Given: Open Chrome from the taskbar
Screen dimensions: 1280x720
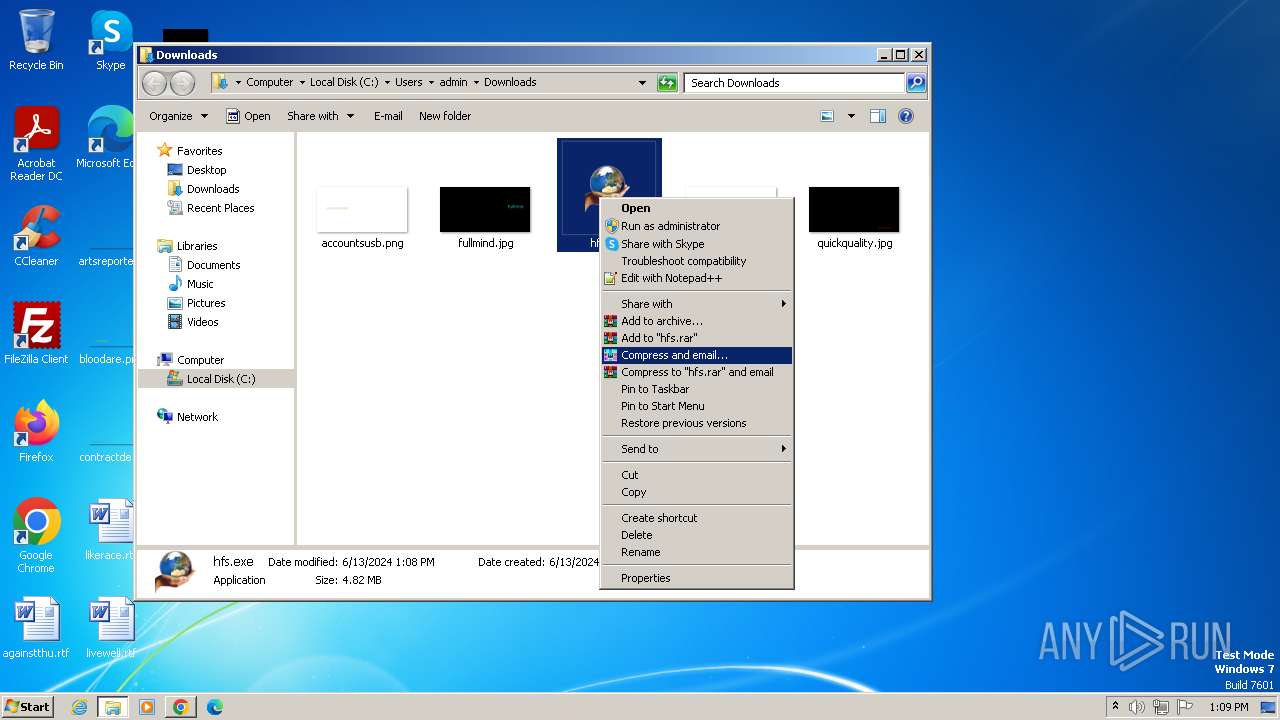Looking at the screenshot, I should (181, 707).
